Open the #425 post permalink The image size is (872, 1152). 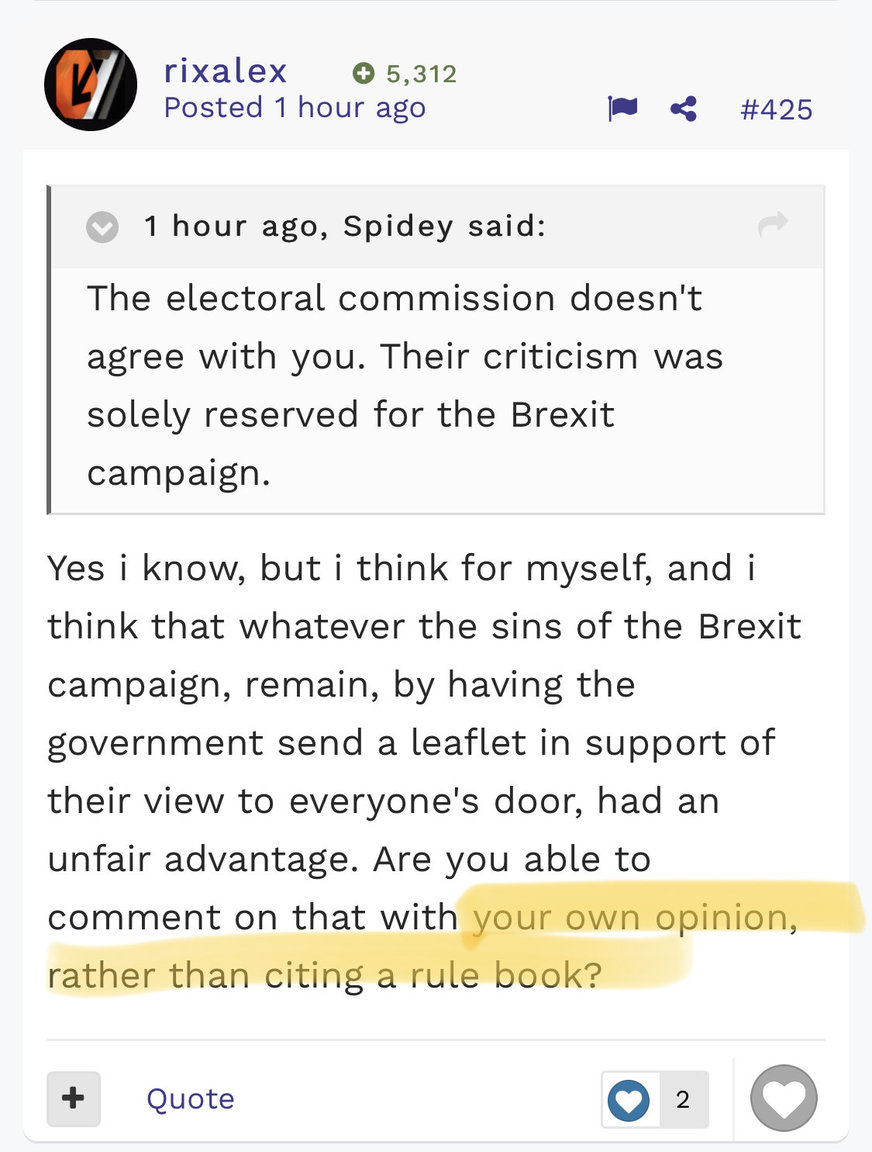(x=776, y=108)
